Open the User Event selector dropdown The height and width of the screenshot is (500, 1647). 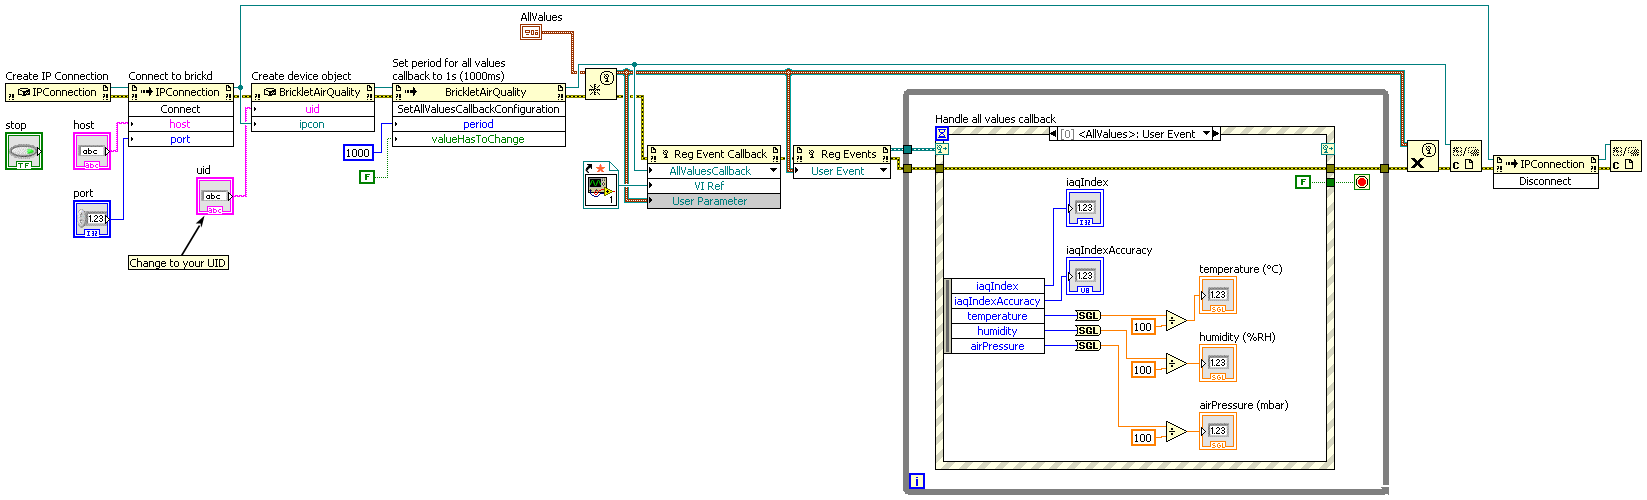[883, 171]
